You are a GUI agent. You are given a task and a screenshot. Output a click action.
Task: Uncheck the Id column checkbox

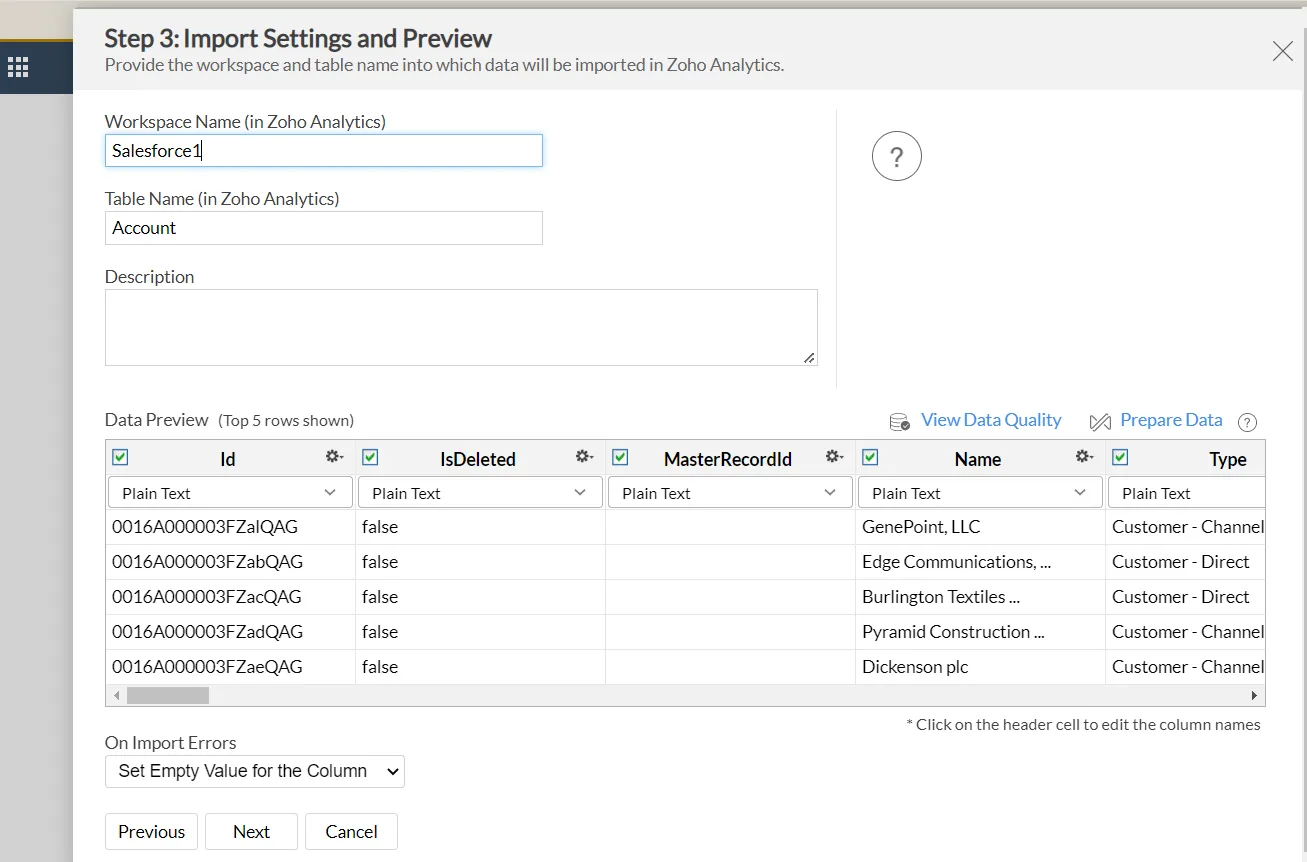[120, 456]
